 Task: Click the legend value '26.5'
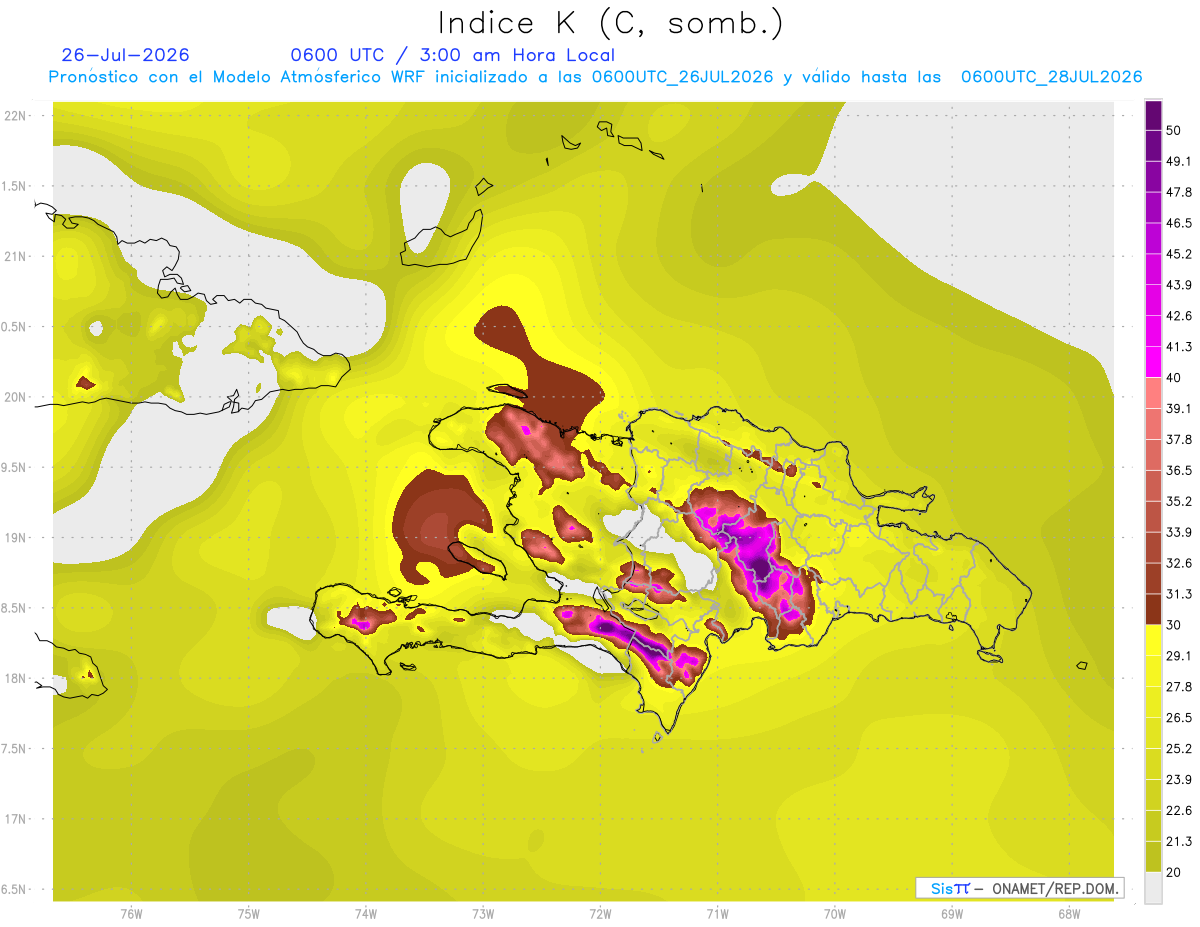click(x=1179, y=717)
